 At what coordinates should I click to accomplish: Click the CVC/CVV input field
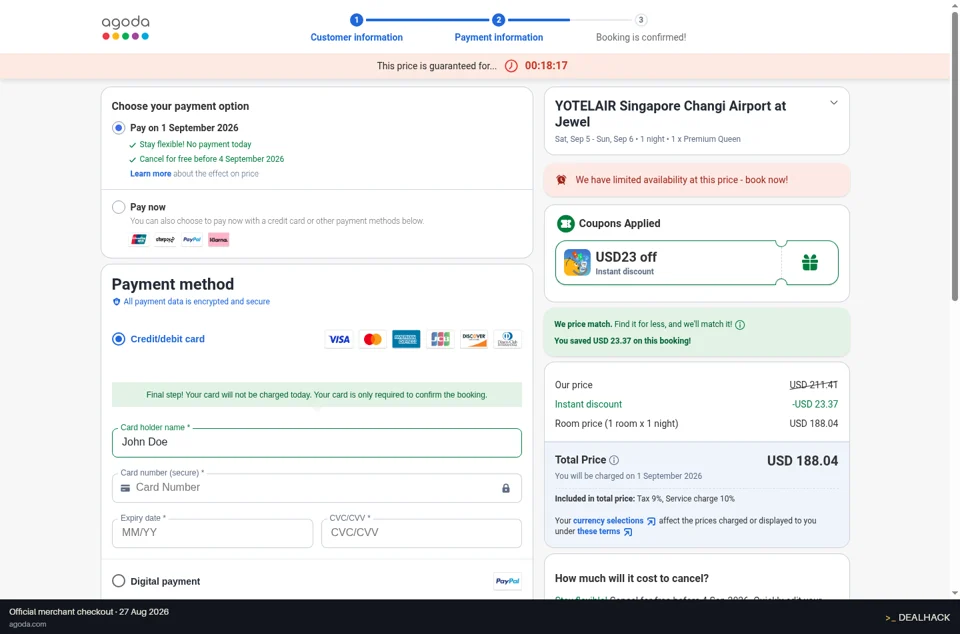[421, 533]
